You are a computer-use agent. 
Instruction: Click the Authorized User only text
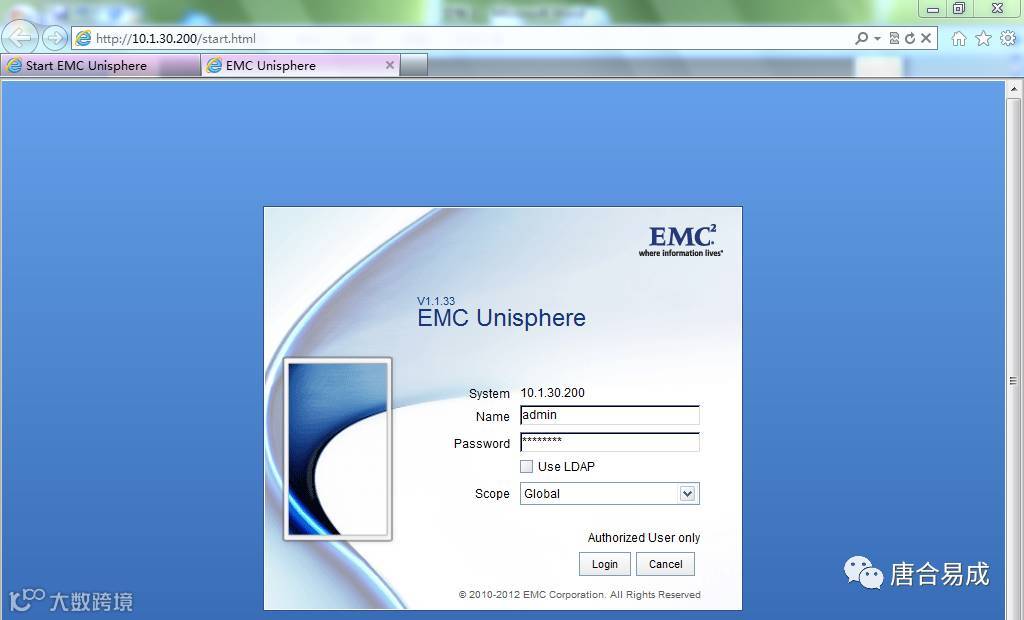644,538
